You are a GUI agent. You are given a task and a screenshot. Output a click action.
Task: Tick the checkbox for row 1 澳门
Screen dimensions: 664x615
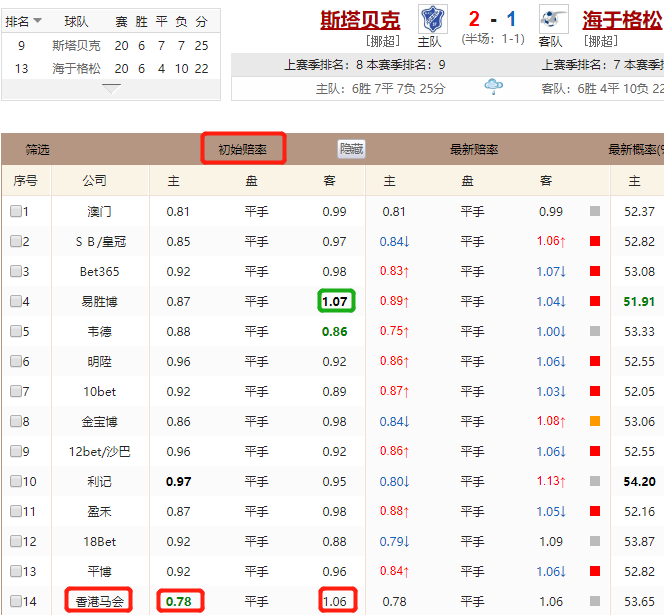pyautogui.click(x=16, y=211)
